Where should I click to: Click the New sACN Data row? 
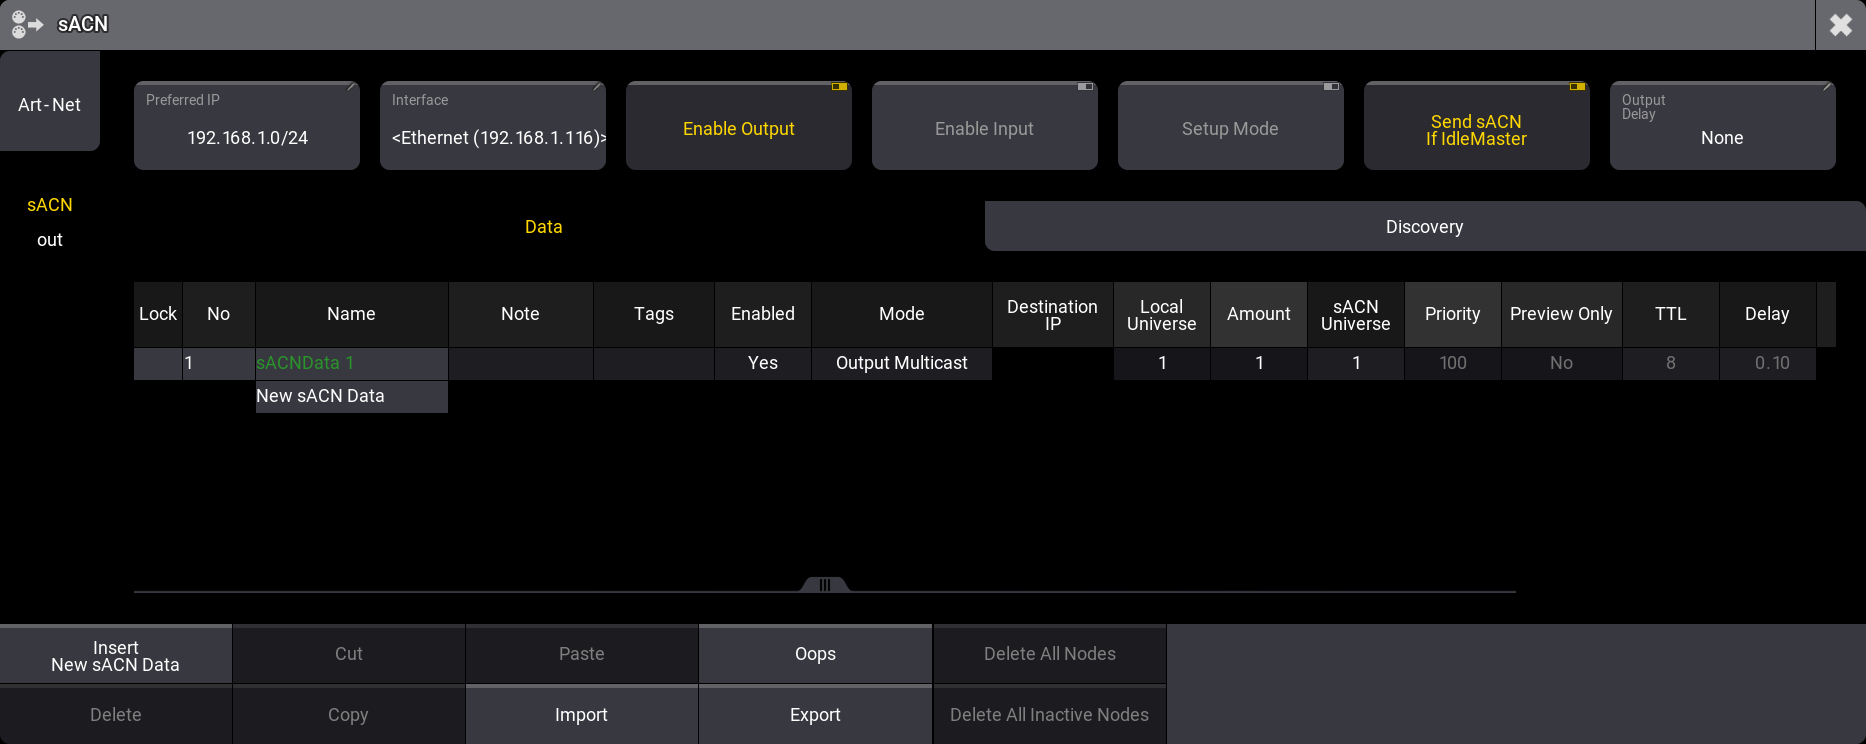[351, 396]
